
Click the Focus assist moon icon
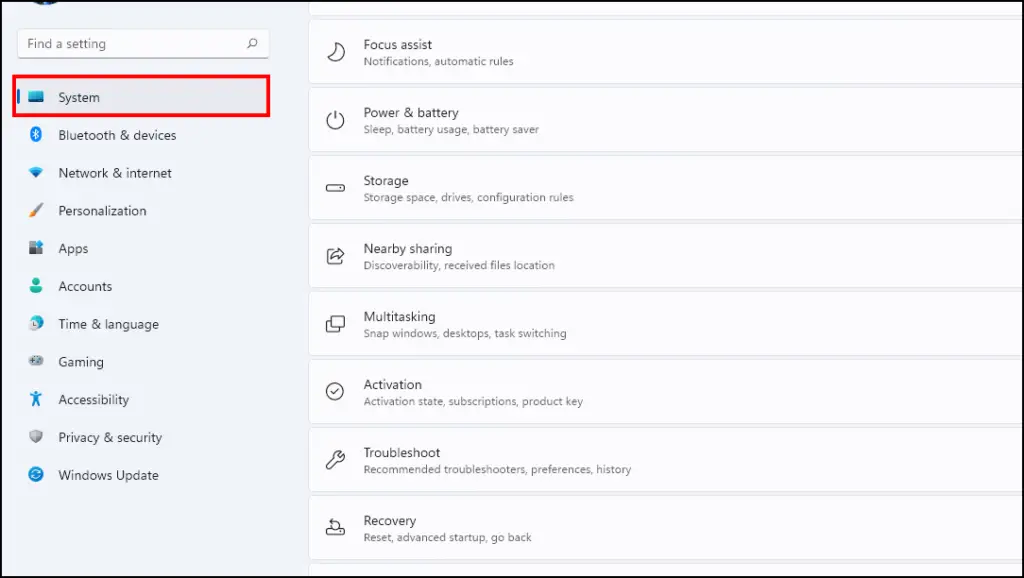click(336, 52)
